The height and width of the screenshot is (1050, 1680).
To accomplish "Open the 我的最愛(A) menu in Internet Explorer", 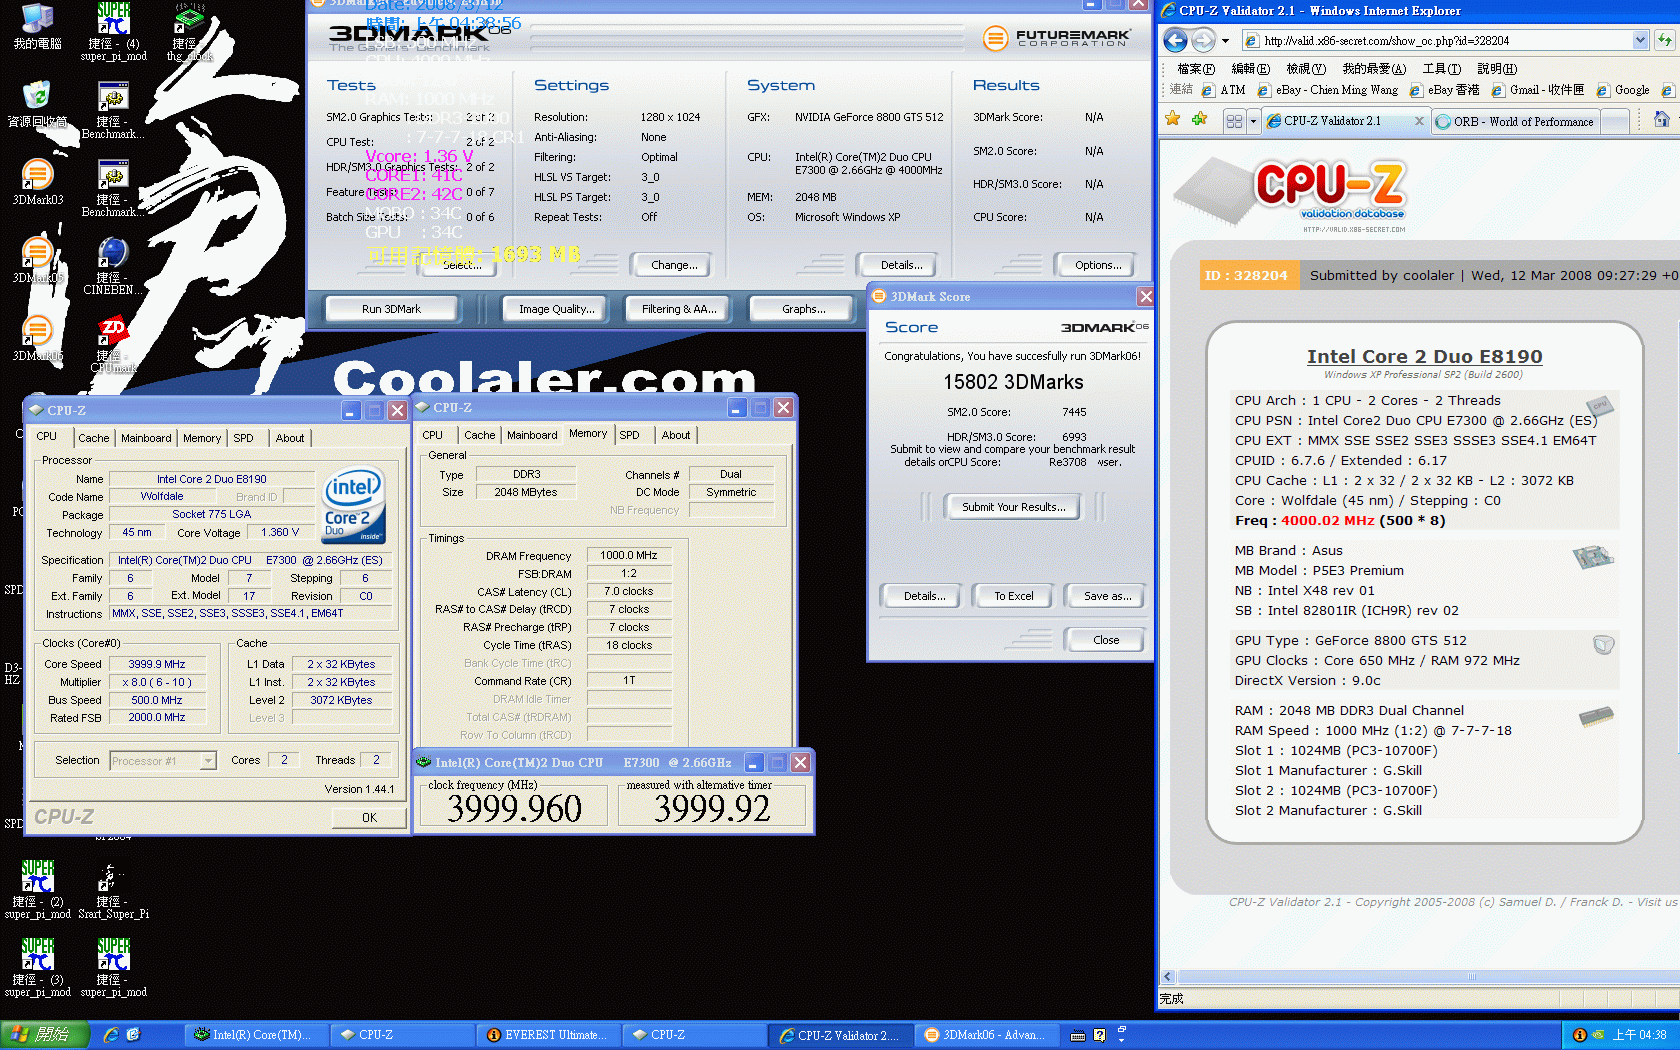I will click(1374, 69).
